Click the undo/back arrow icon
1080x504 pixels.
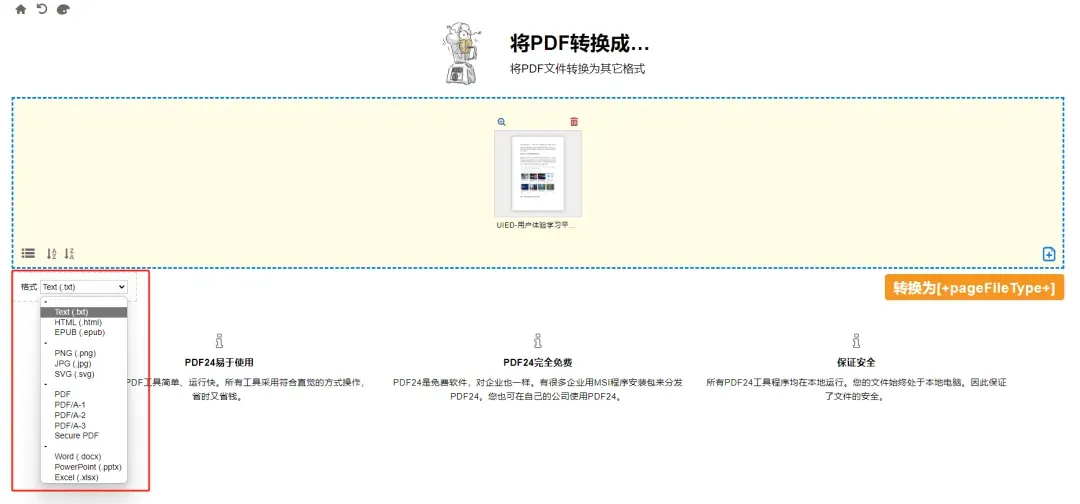tap(42, 10)
